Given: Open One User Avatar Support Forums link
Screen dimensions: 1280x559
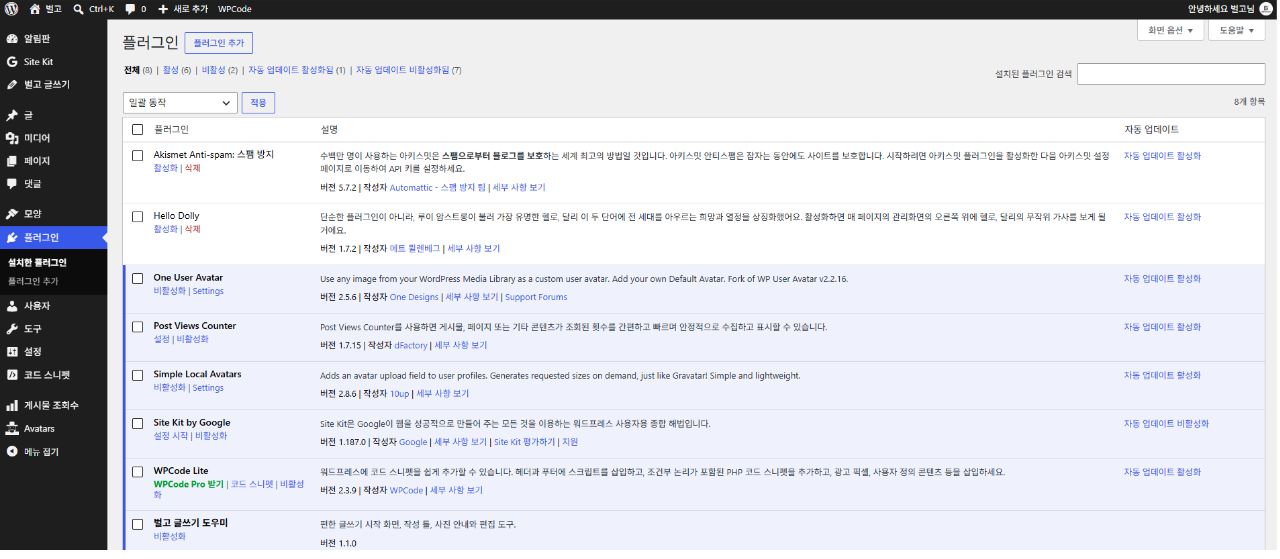Looking at the screenshot, I should [x=536, y=298].
